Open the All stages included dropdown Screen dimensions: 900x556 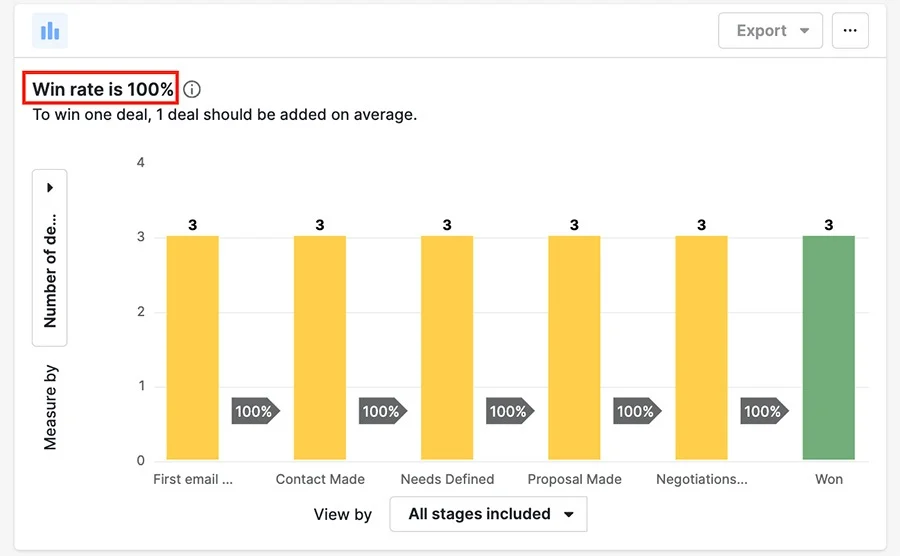click(x=488, y=514)
